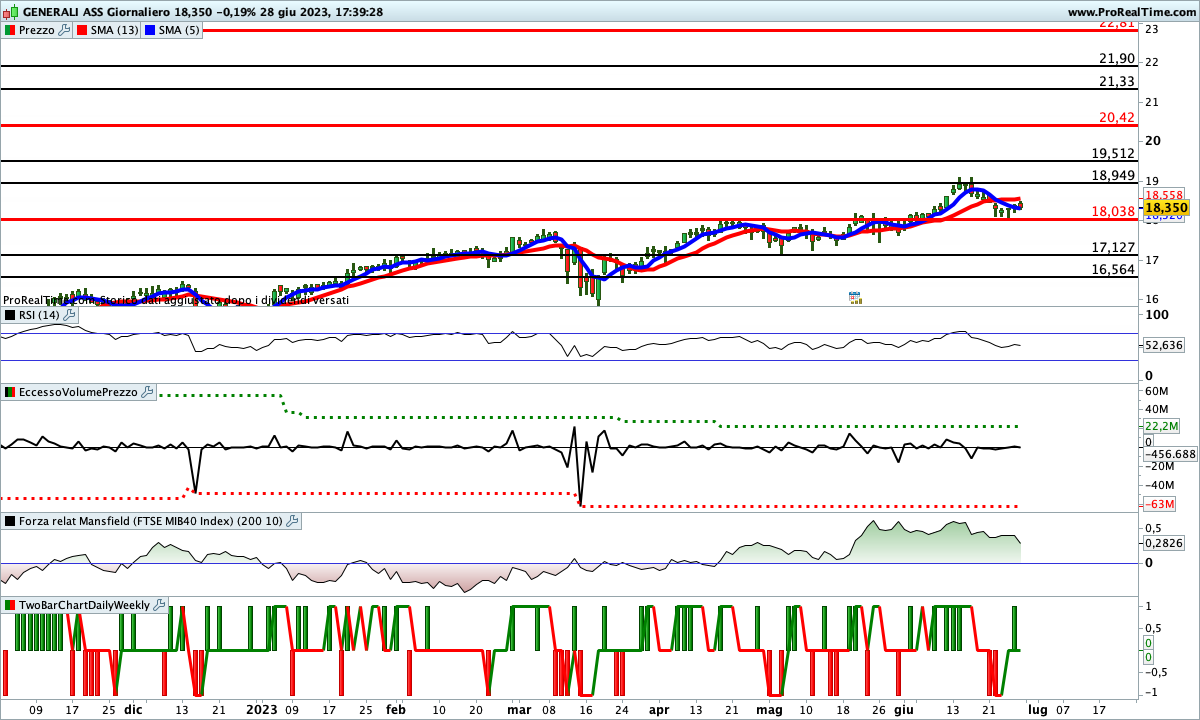Click the red 18,038 level label
The width and height of the screenshot is (1200, 720).
pyautogui.click(x=1114, y=211)
